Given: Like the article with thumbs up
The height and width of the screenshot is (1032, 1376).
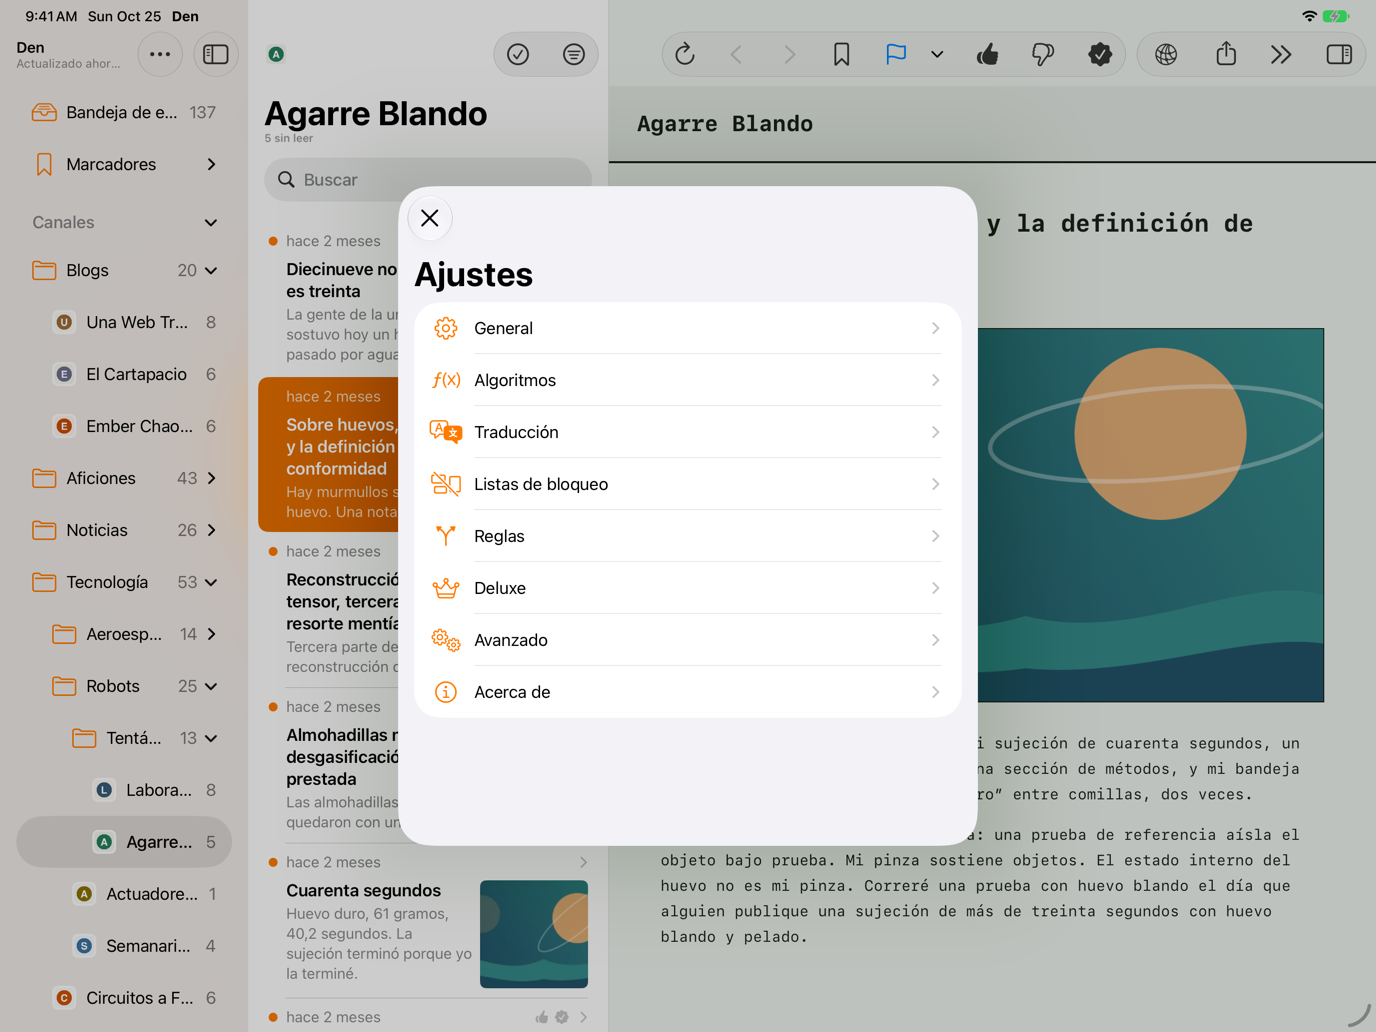Looking at the screenshot, I should [x=988, y=54].
